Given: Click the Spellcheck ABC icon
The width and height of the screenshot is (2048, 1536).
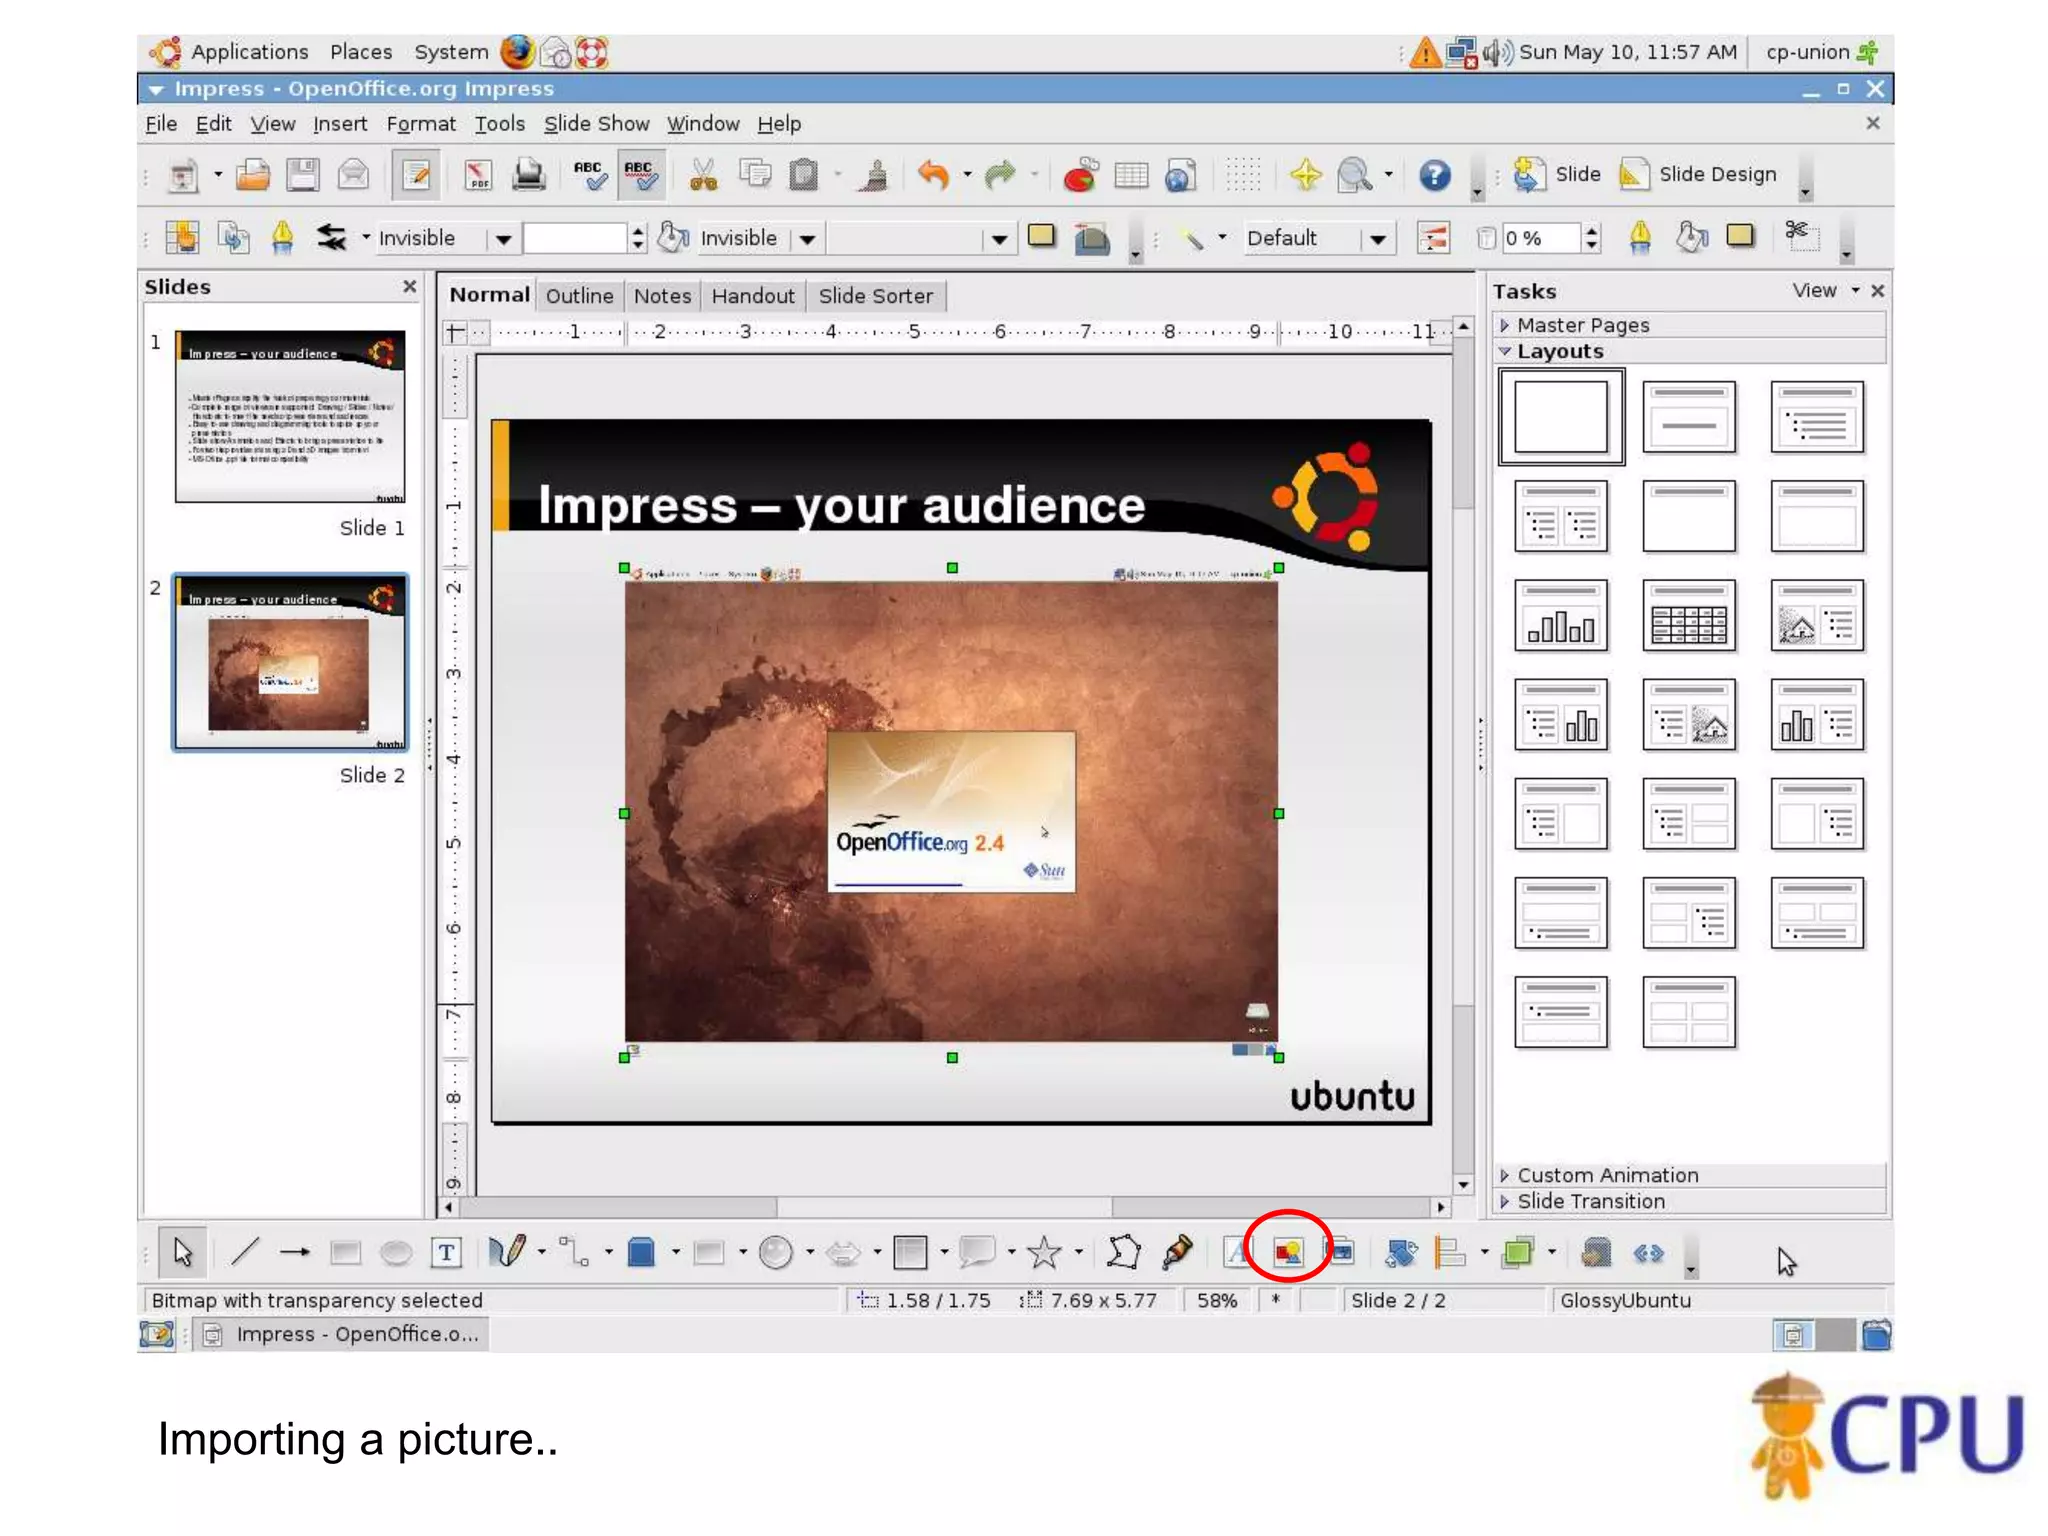Looking at the screenshot, I should 590,175.
